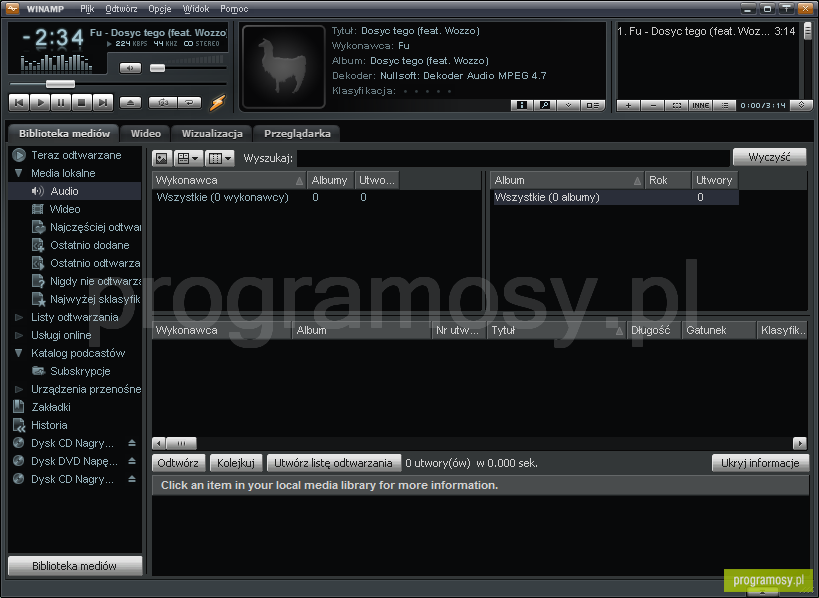
Task: Clear search with the Wyczyść button
Action: tap(769, 157)
